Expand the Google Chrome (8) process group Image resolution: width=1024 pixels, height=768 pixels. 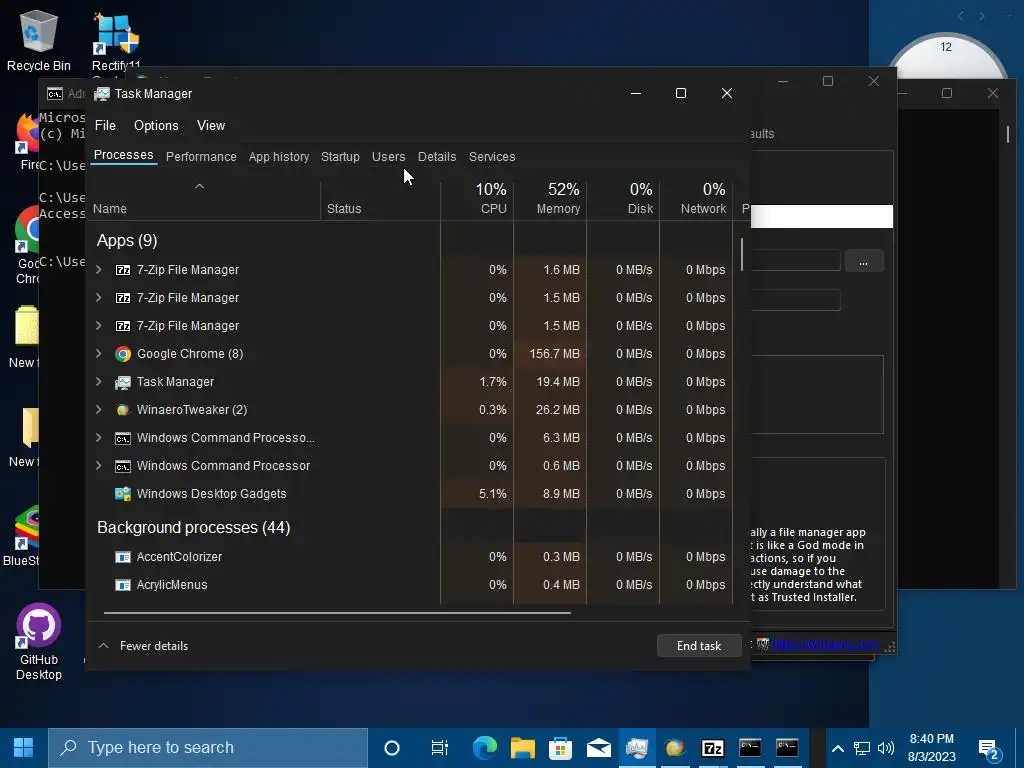click(99, 353)
